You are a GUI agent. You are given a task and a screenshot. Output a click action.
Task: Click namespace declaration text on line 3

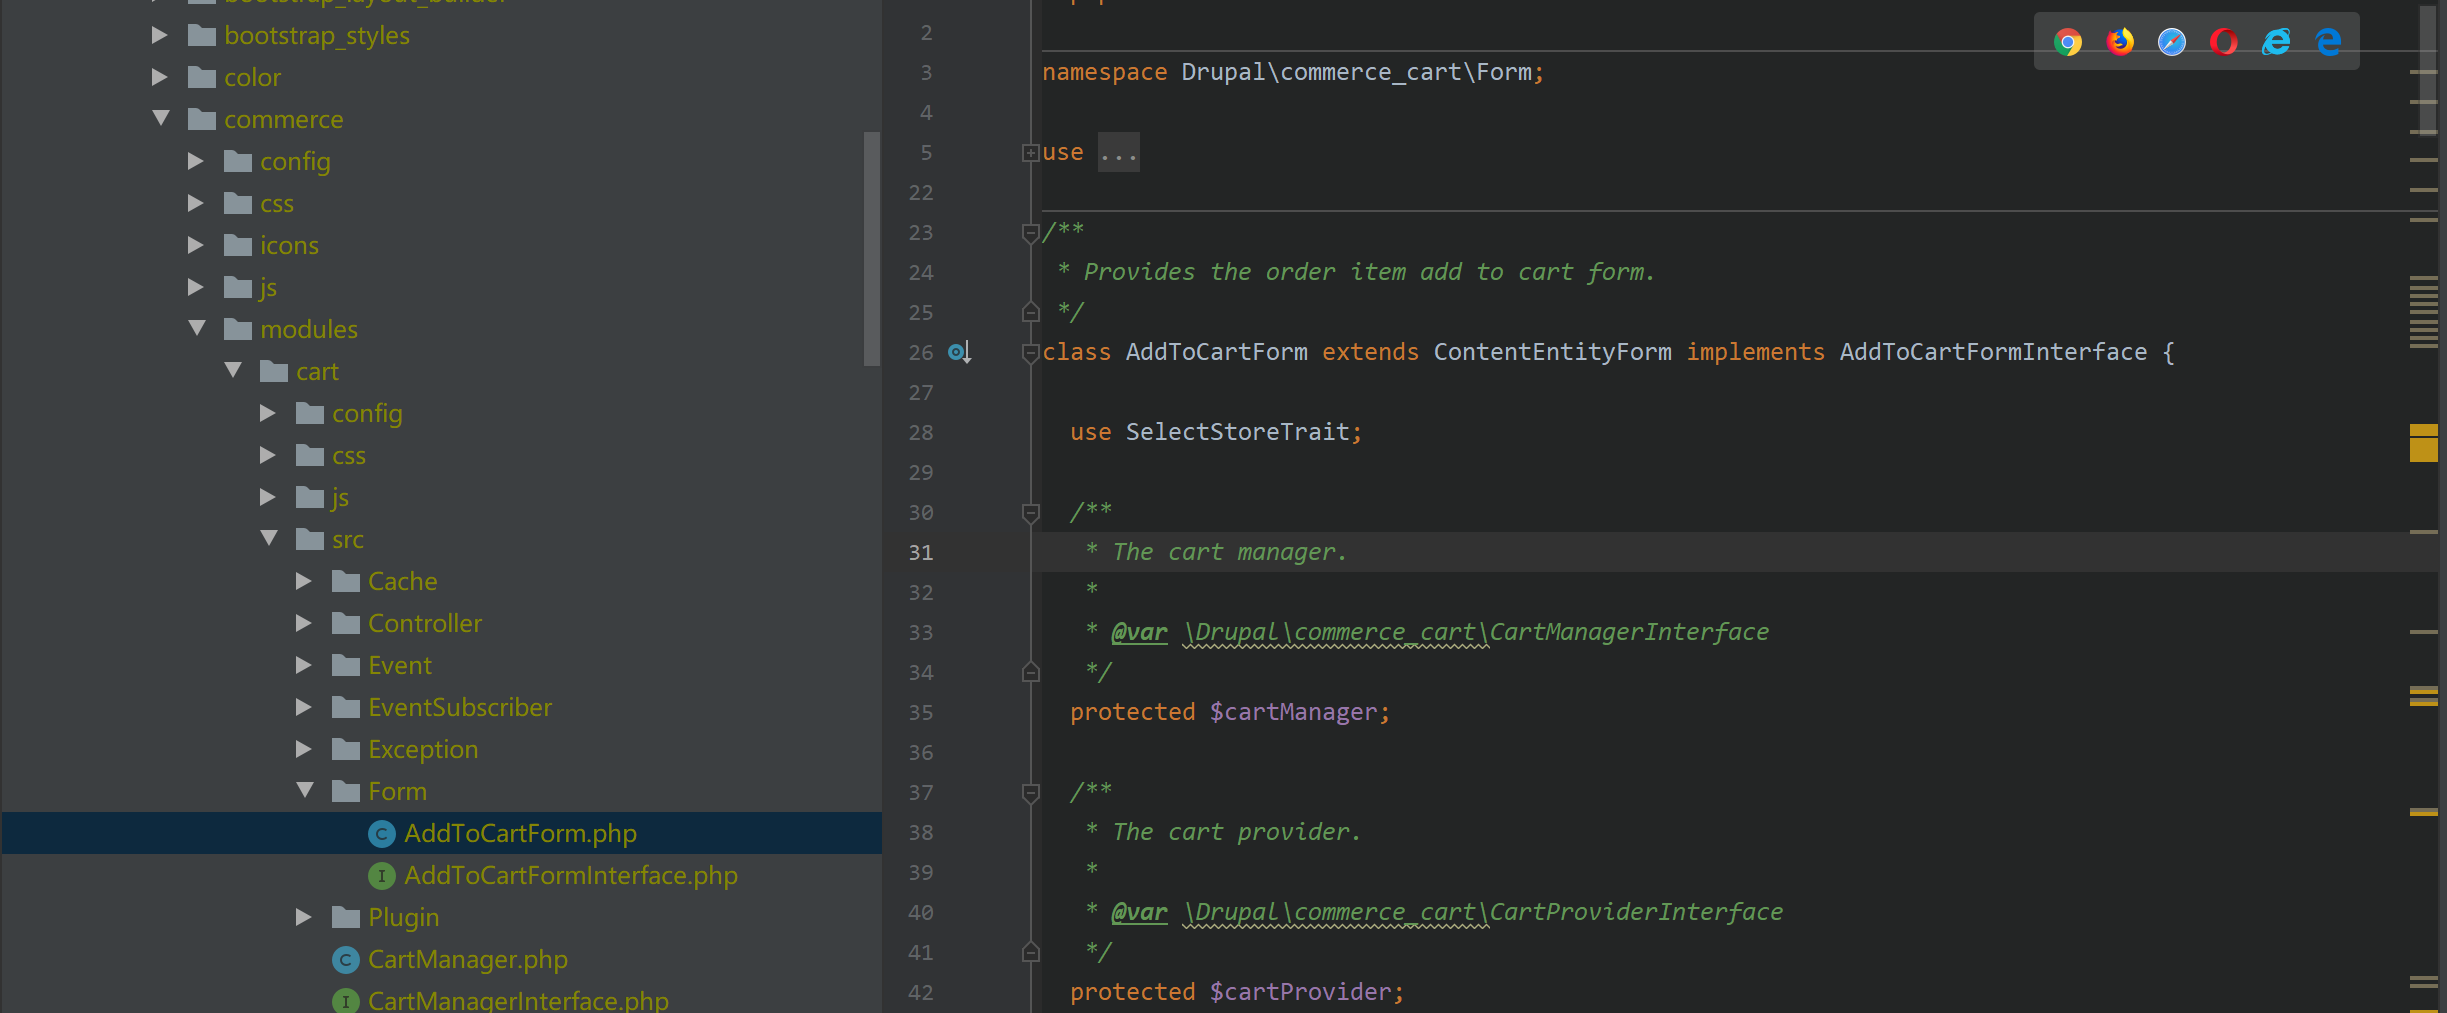pos(1293,72)
